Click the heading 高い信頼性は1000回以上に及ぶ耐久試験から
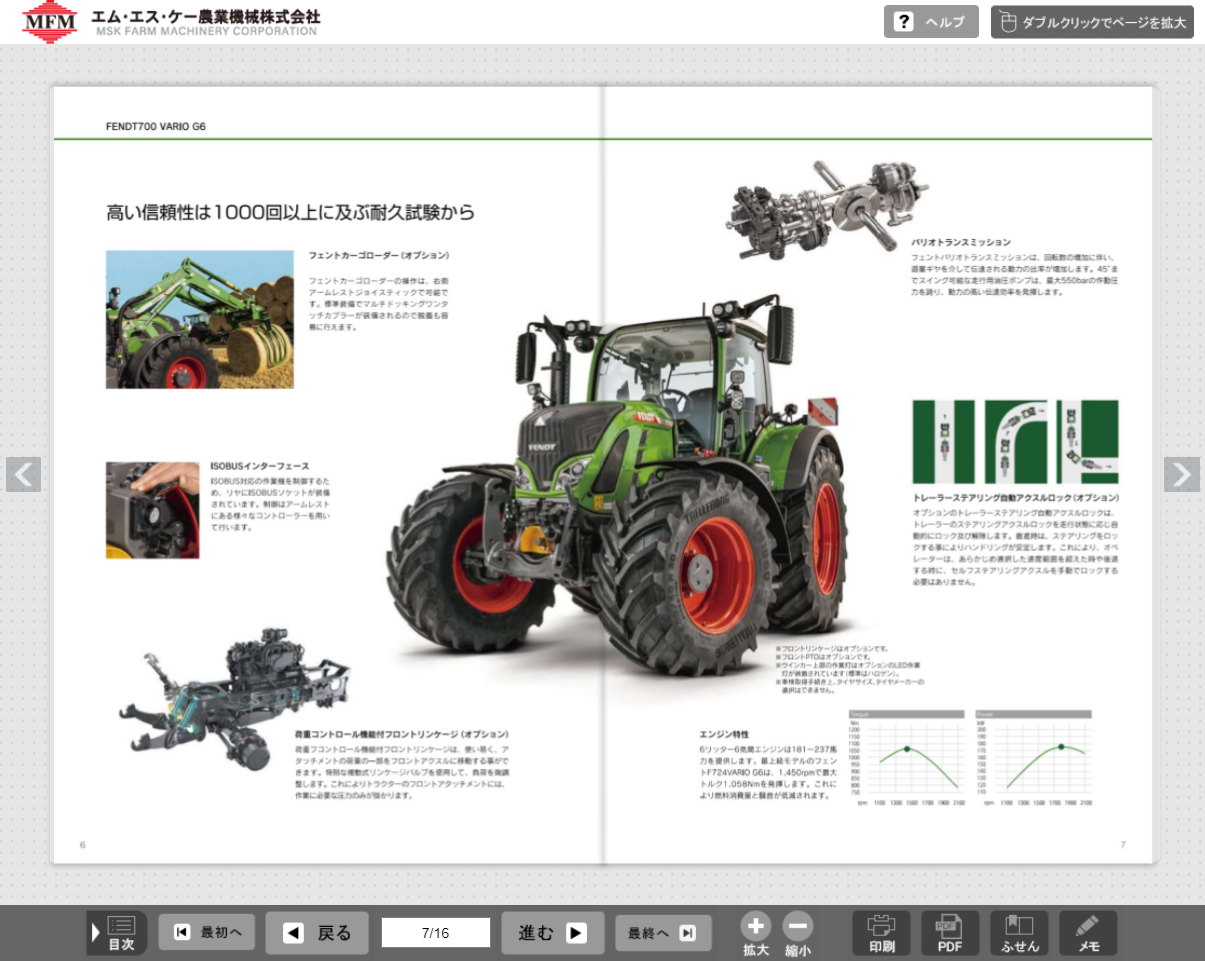 (290, 212)
